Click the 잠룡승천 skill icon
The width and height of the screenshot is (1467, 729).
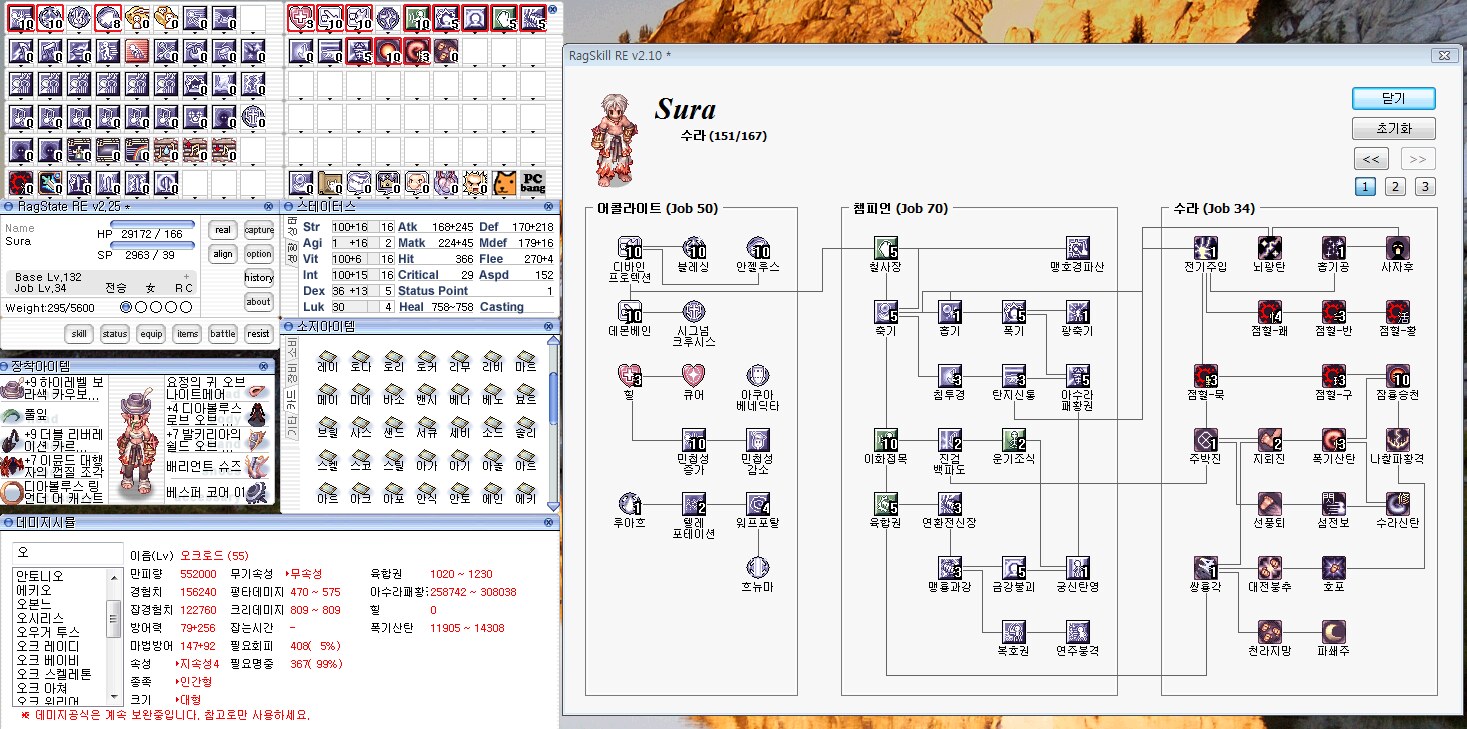(x=1397, y=376)
